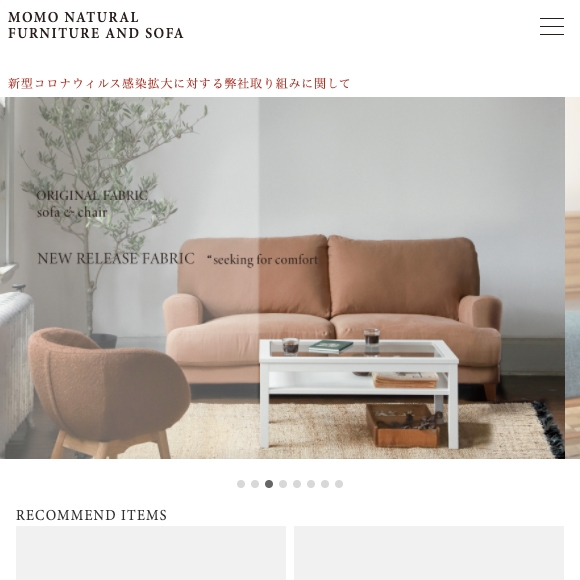Open the hamburger menu icon
This screenshot has width=580, height=580.
tap(552, 26)
